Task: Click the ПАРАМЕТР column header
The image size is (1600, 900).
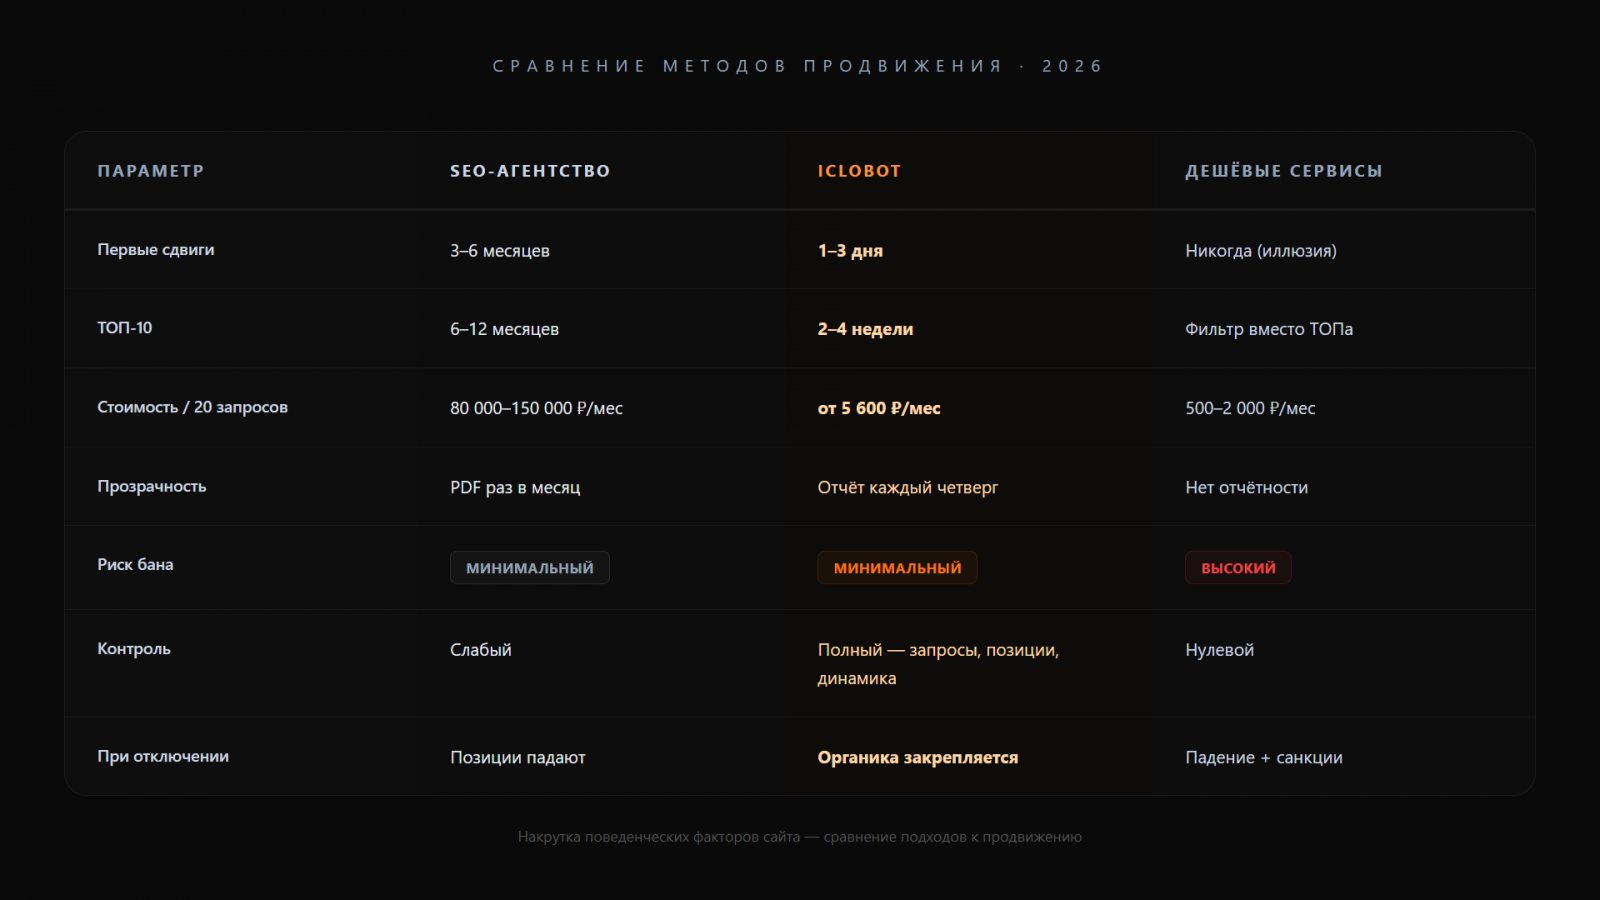Action: point(151,171)
